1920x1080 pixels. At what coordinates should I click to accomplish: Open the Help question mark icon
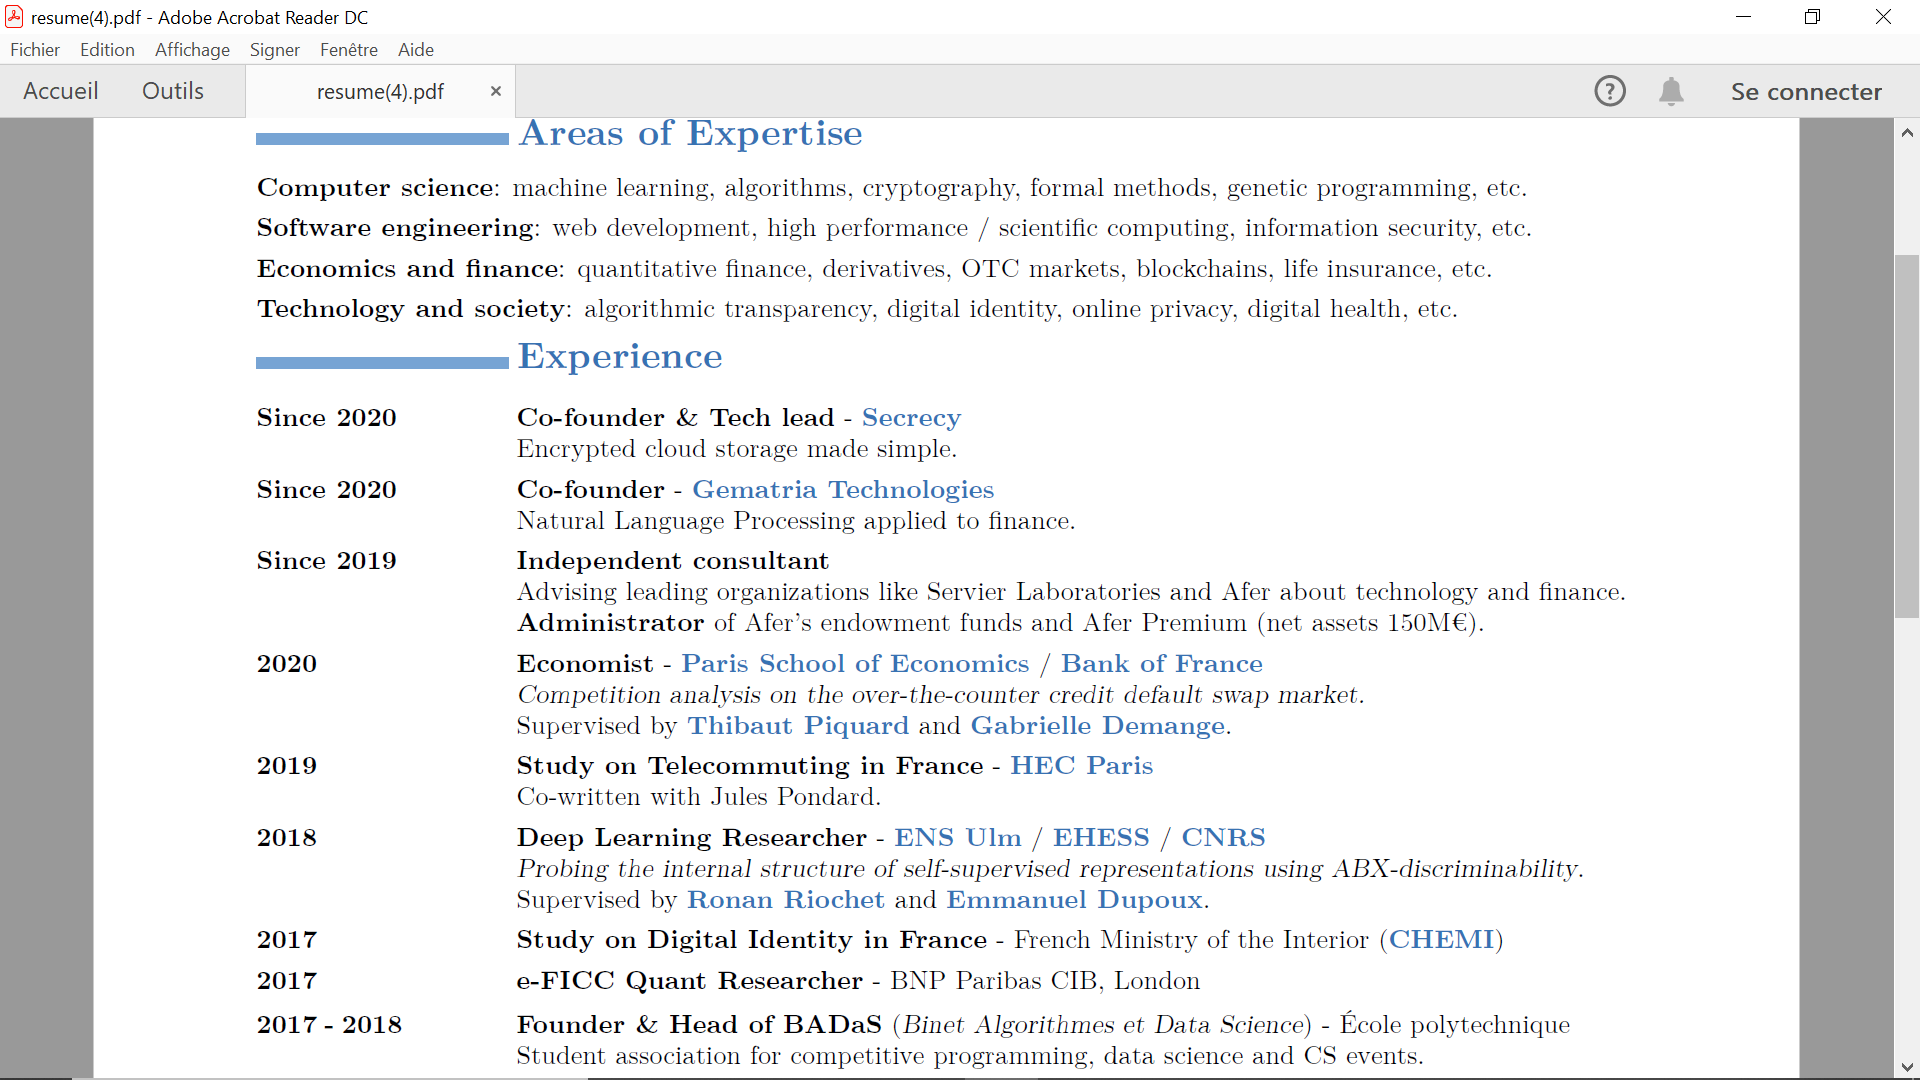point(1610,91)
